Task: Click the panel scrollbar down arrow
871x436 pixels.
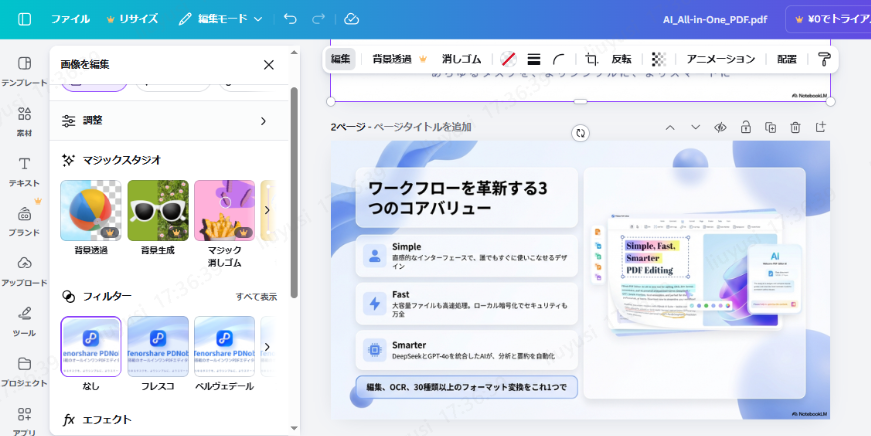Action: click(x=294, y=428)
